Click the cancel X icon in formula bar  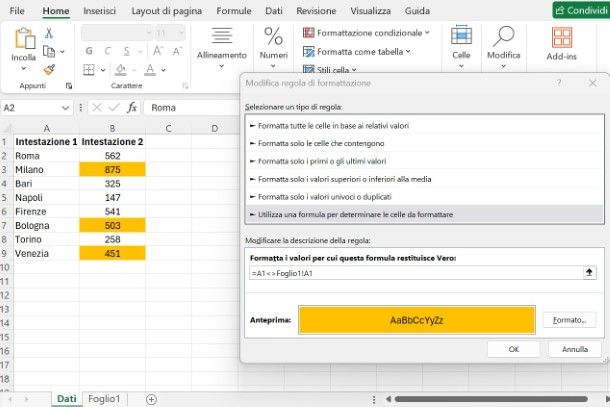[97, 107]
